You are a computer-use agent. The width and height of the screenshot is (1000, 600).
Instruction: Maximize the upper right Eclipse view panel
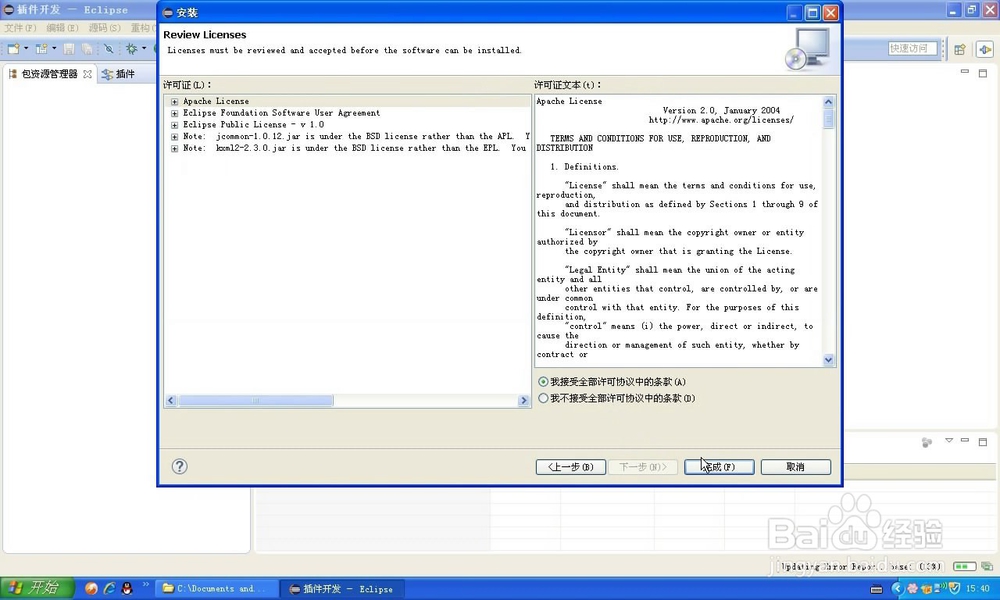tap(983, 73)
